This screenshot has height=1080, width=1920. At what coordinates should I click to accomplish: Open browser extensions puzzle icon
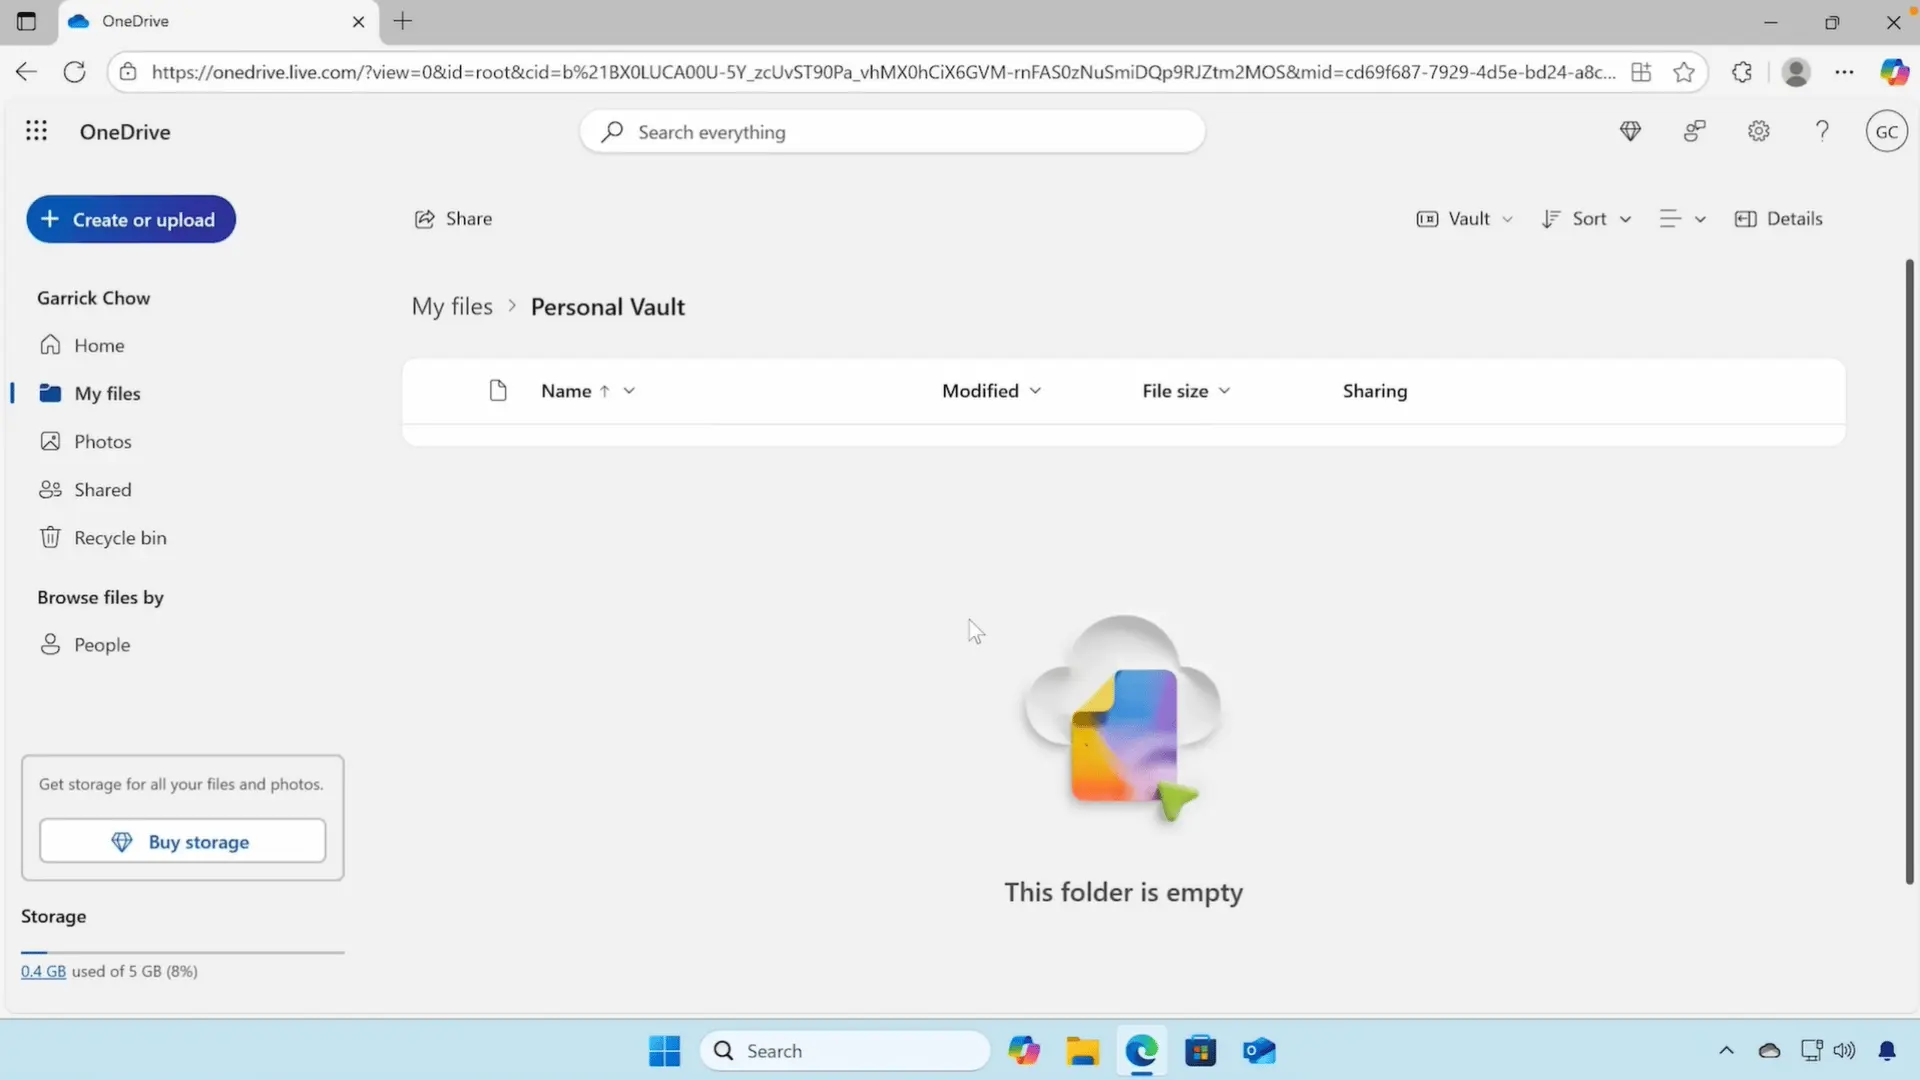pyautogui.click(x=1742, y=72)
